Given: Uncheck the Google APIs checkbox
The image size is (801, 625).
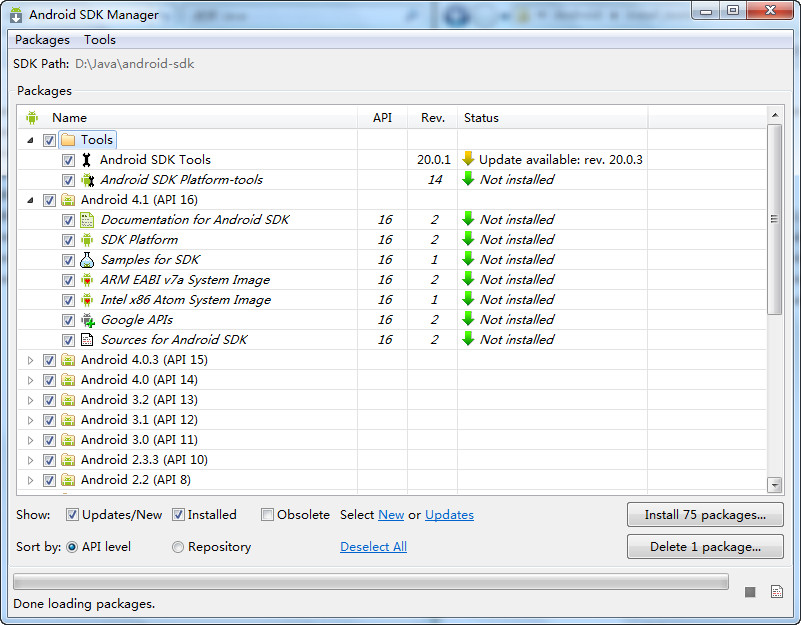Looking at the screenshot, I should click(x=68, y=320).
